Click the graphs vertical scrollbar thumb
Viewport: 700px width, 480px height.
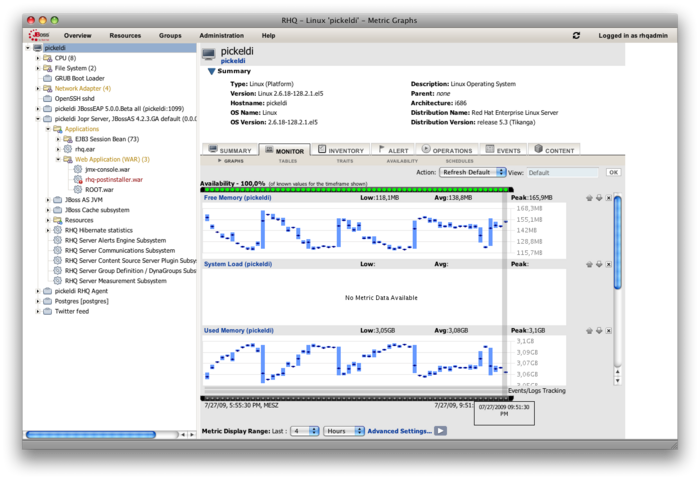click(617, 242)
